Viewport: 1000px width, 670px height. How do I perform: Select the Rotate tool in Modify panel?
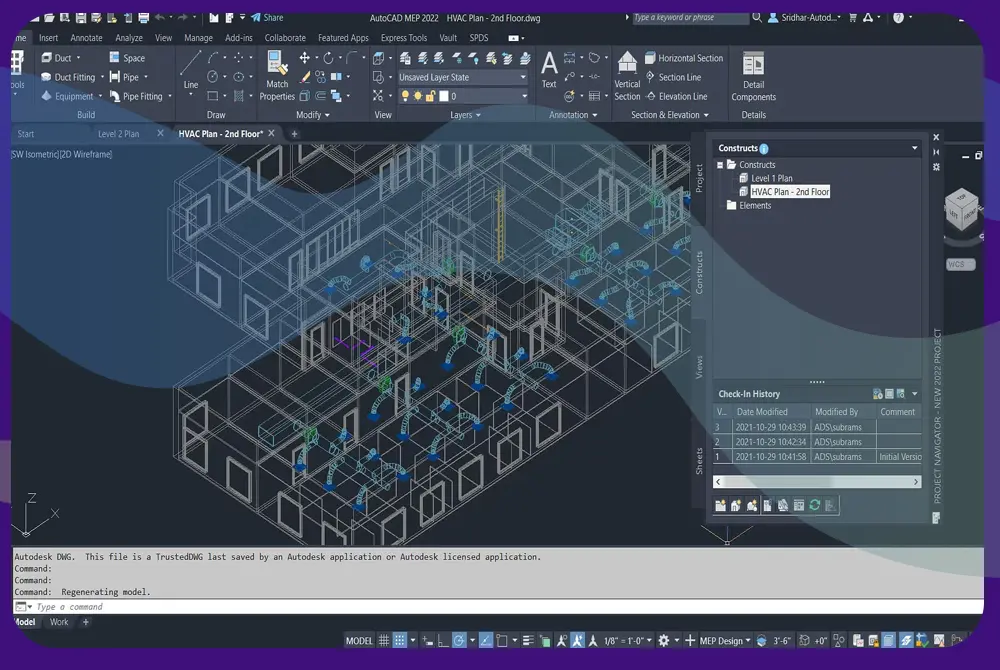328,58
